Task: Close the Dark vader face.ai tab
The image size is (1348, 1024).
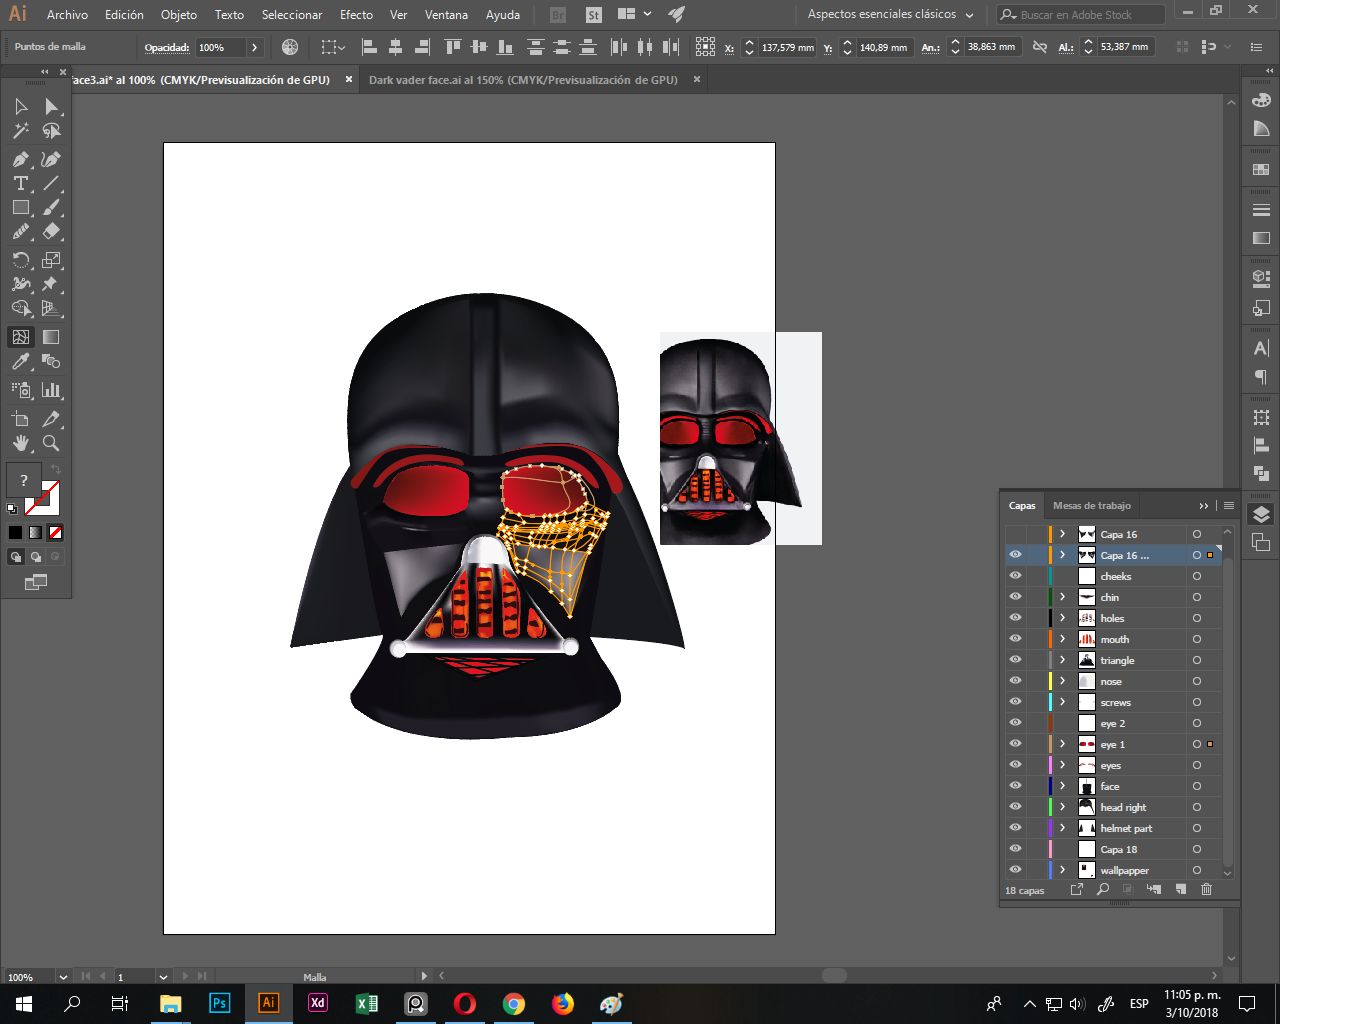Action: pyautogui.click(x=697, y=79)
